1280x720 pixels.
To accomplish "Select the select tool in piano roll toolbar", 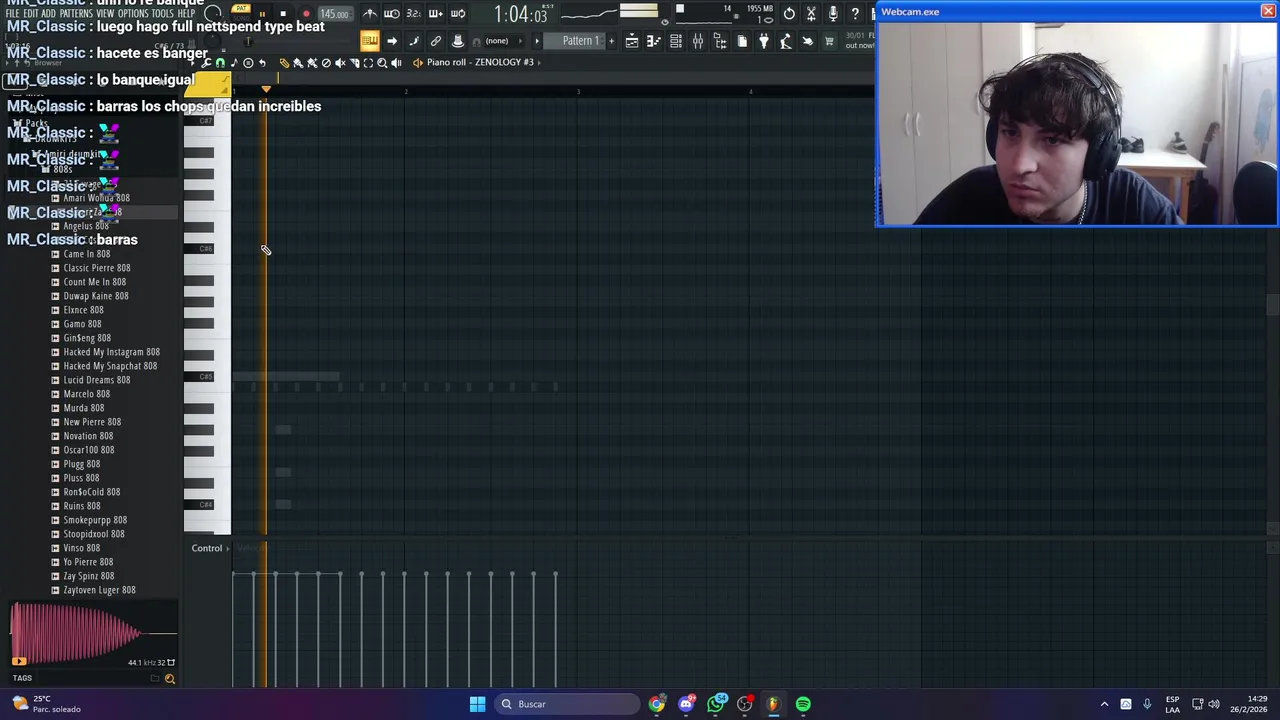I will pos(368,62).
